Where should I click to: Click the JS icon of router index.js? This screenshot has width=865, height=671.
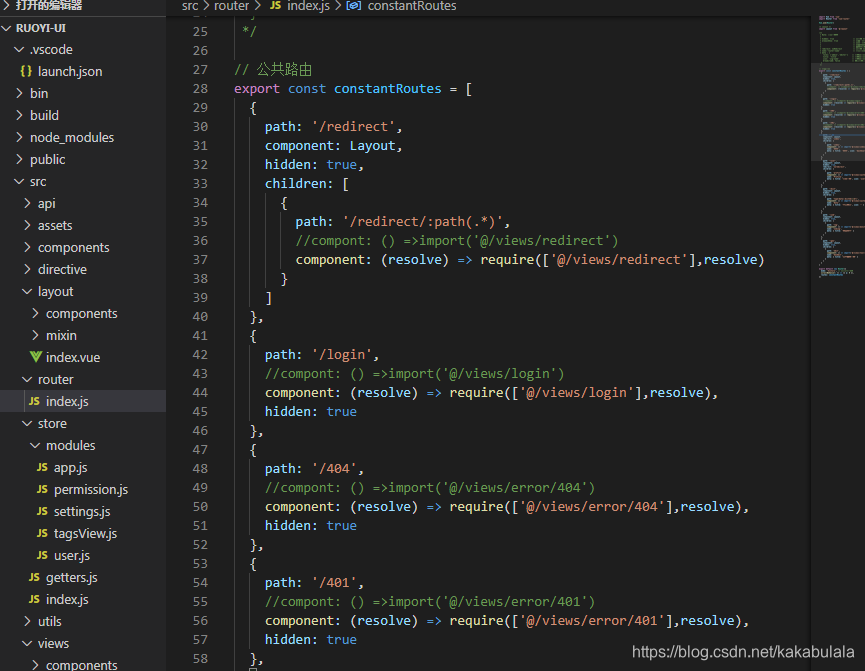pos(34,401)
